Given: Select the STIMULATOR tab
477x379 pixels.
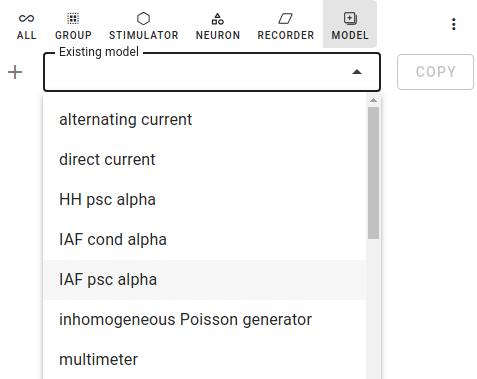Looking at the screenshot, I should tap(143, 25).
